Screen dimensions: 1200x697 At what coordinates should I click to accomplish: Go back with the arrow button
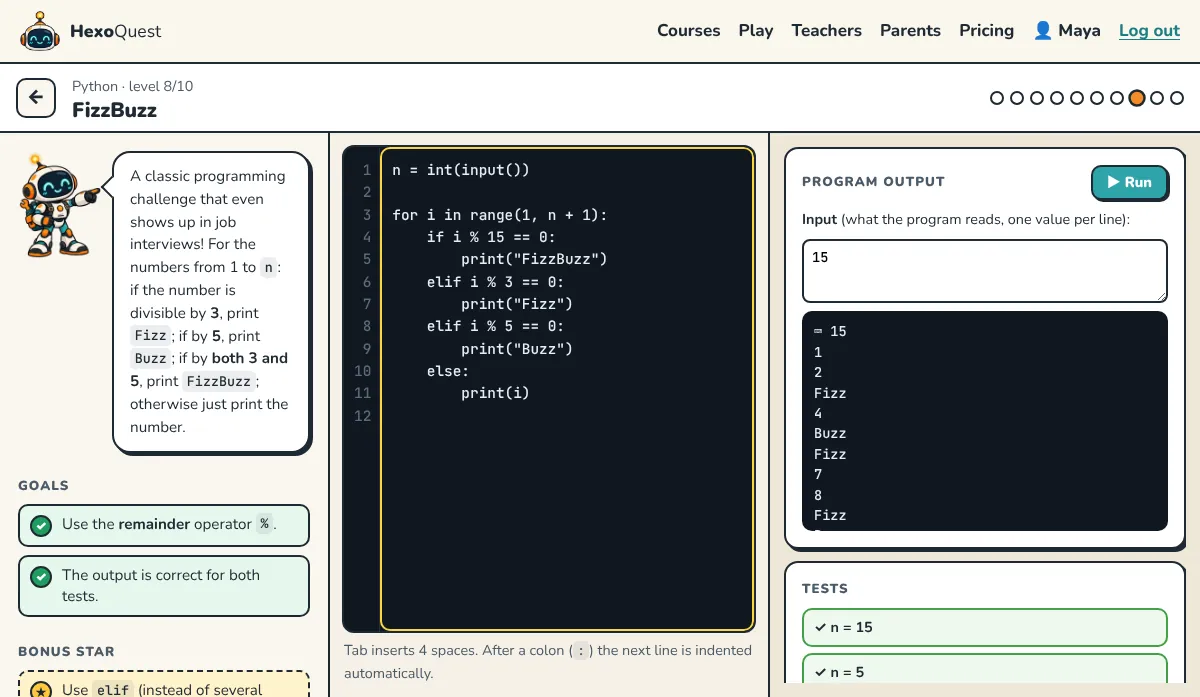[36, 98]
